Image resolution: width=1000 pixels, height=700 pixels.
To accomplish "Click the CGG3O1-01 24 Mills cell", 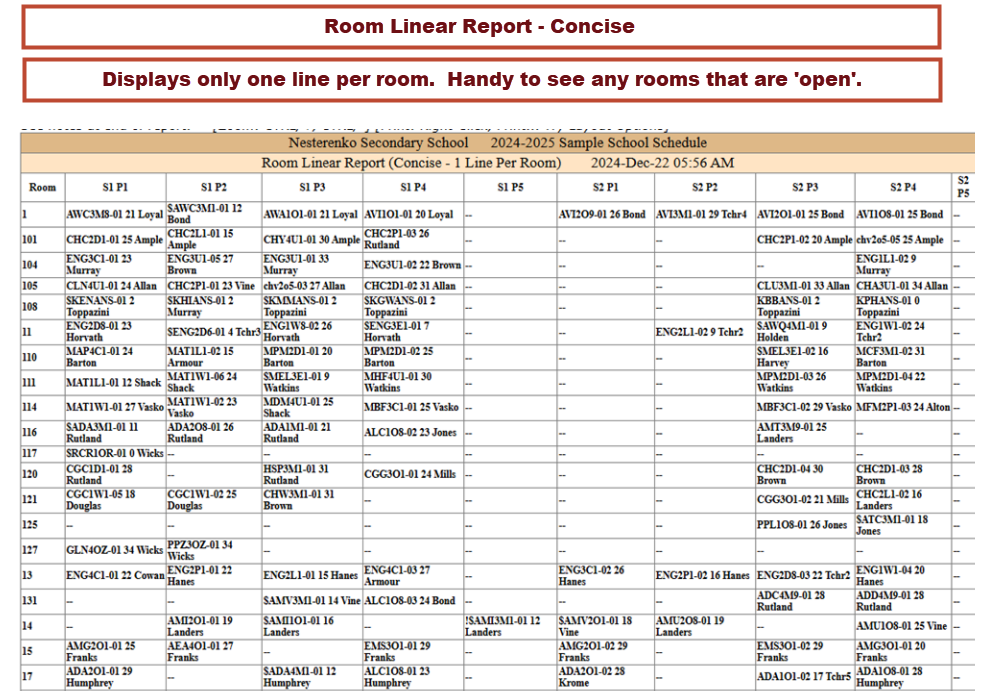I will 410,475.
